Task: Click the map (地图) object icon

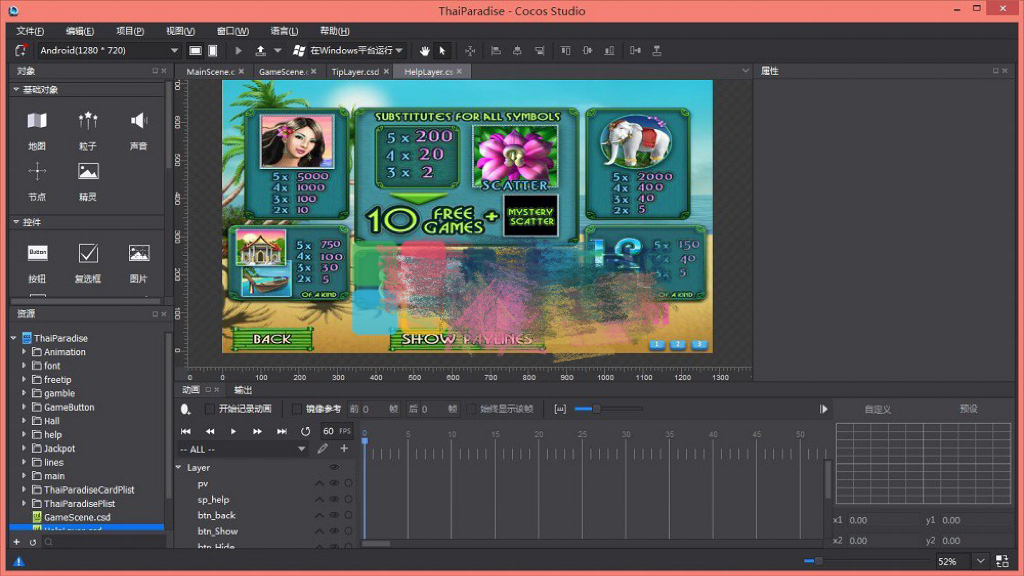Action: (x=37, y=121)
